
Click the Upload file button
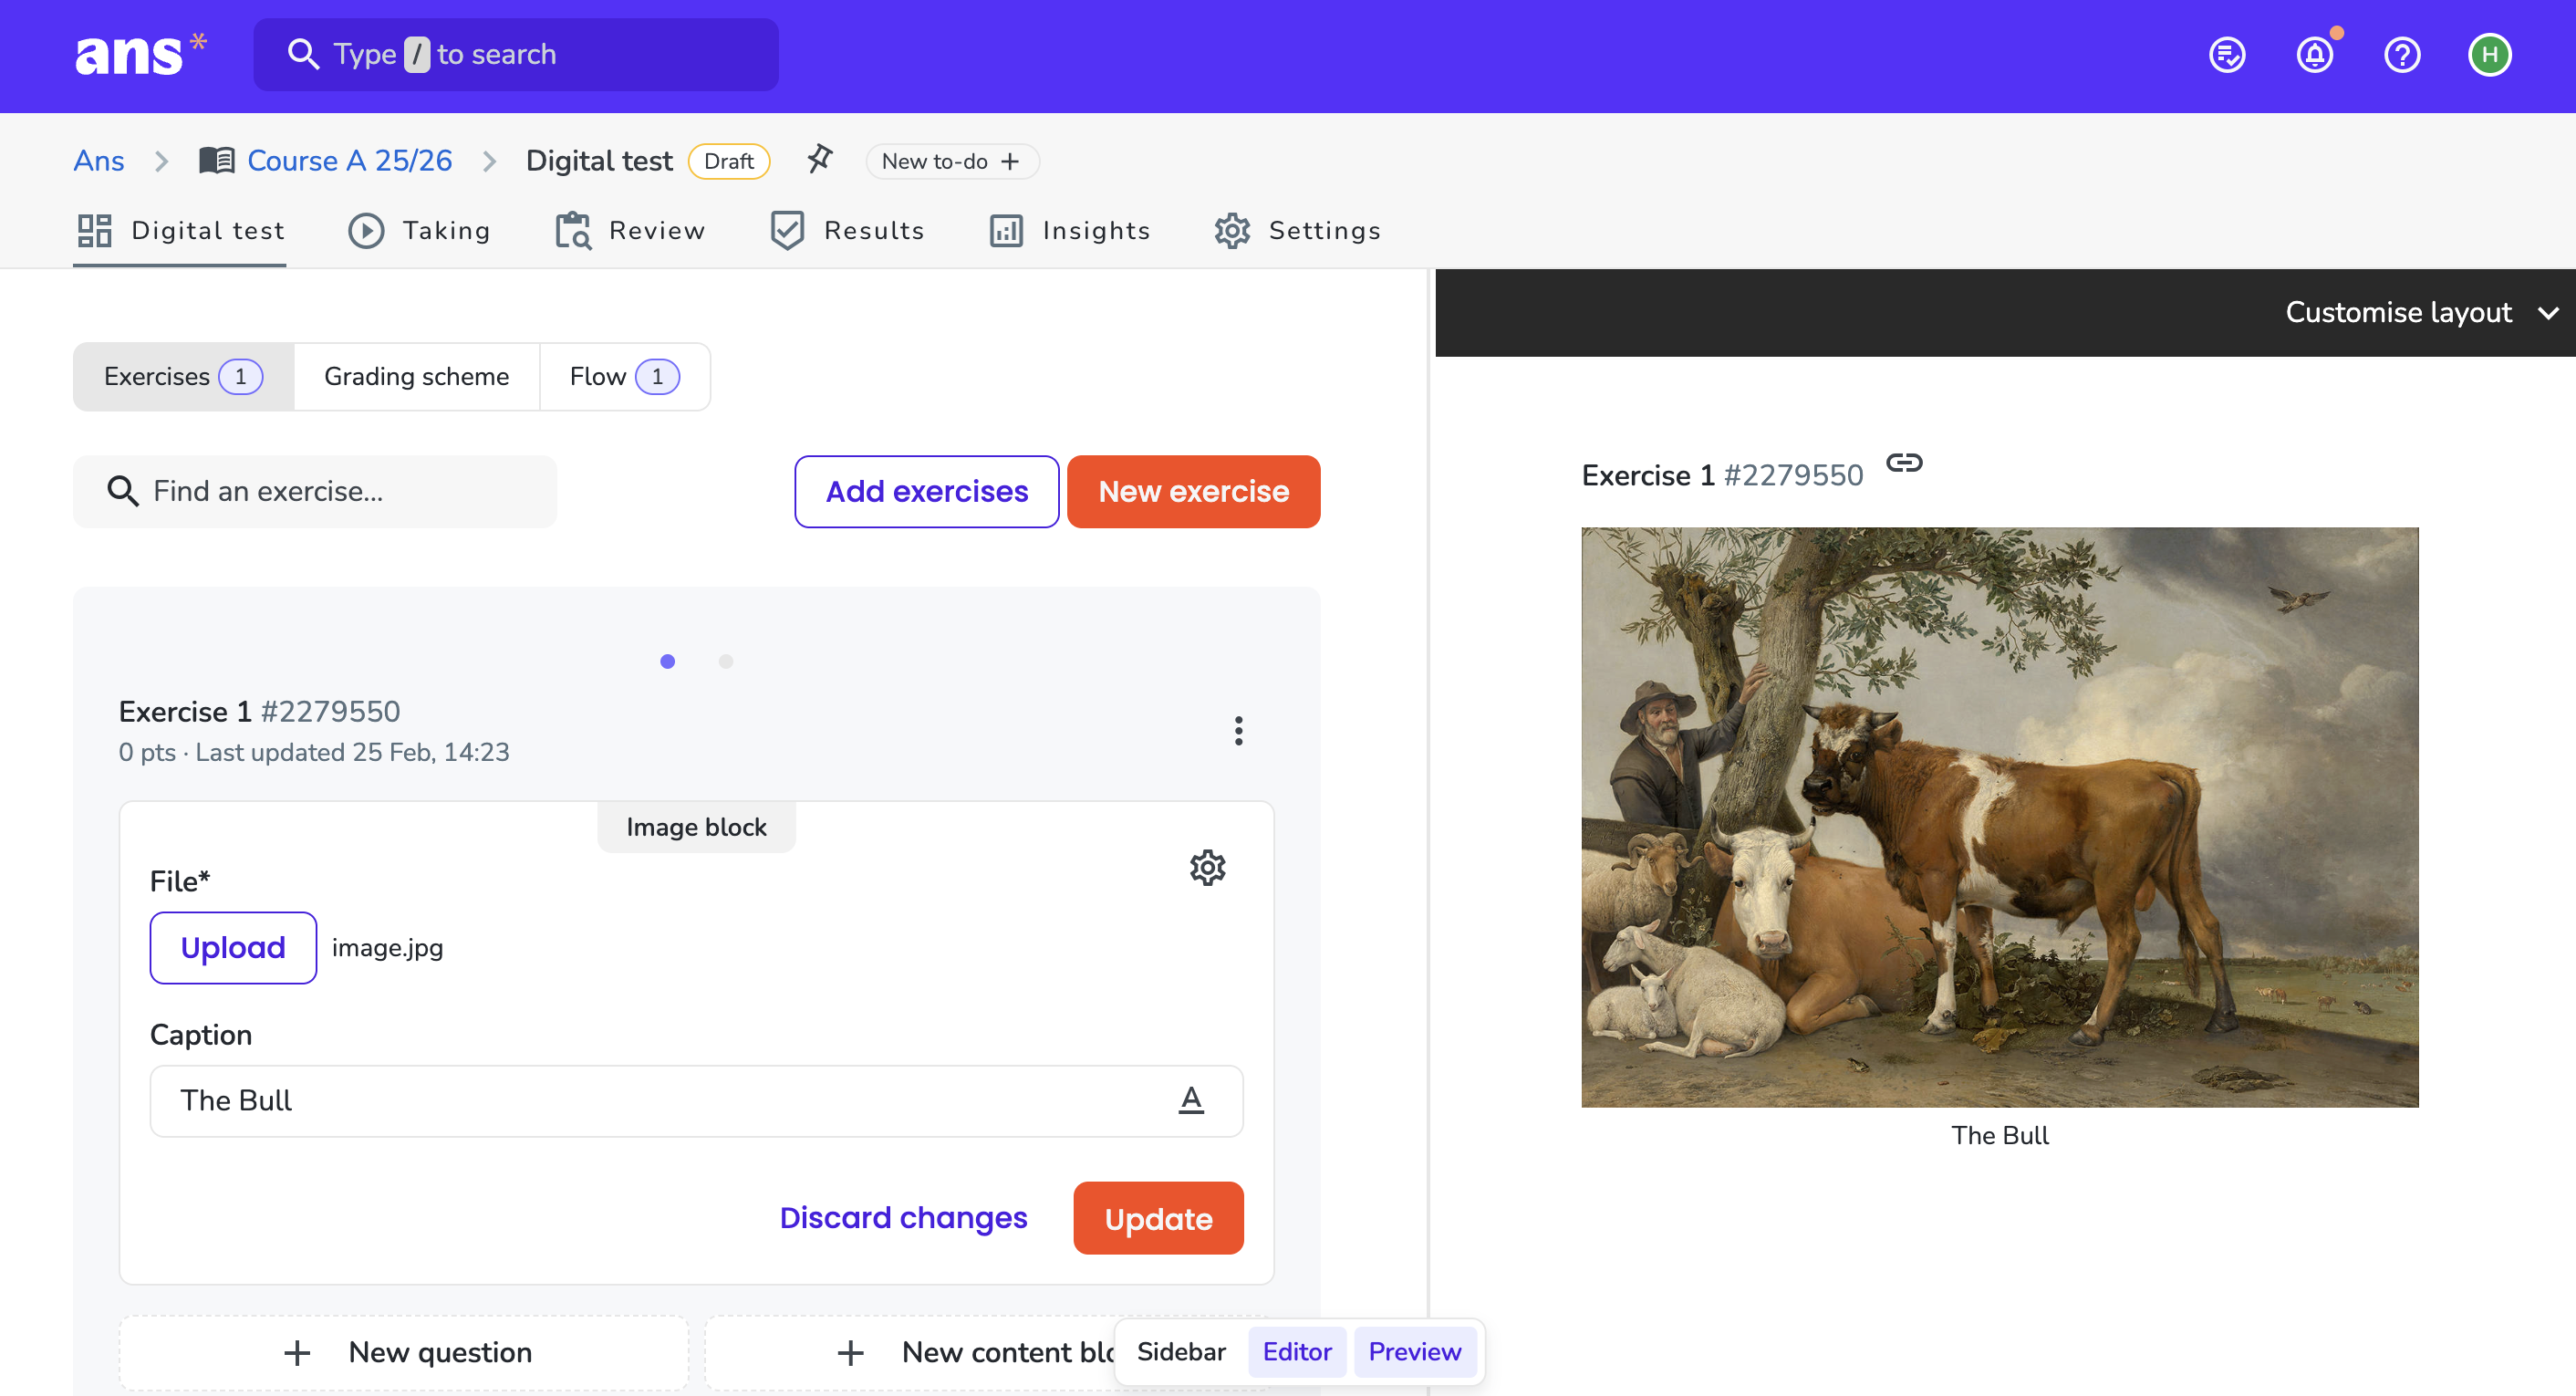point(233,948)
